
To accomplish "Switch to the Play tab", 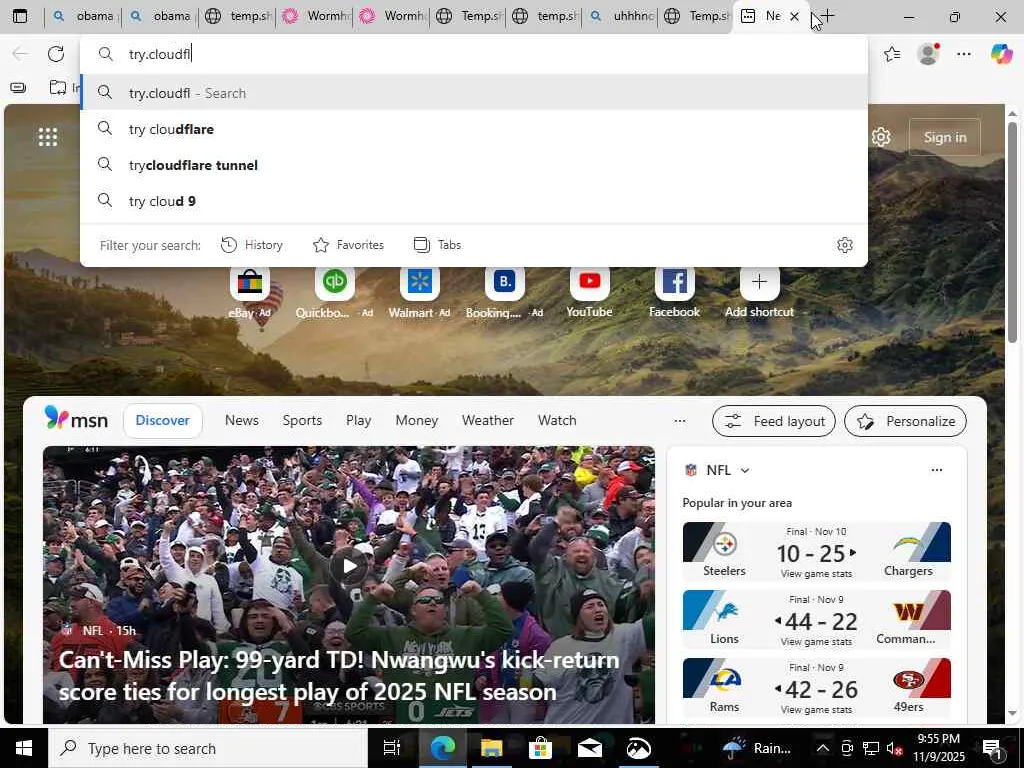I will click(x=359, y=421).
